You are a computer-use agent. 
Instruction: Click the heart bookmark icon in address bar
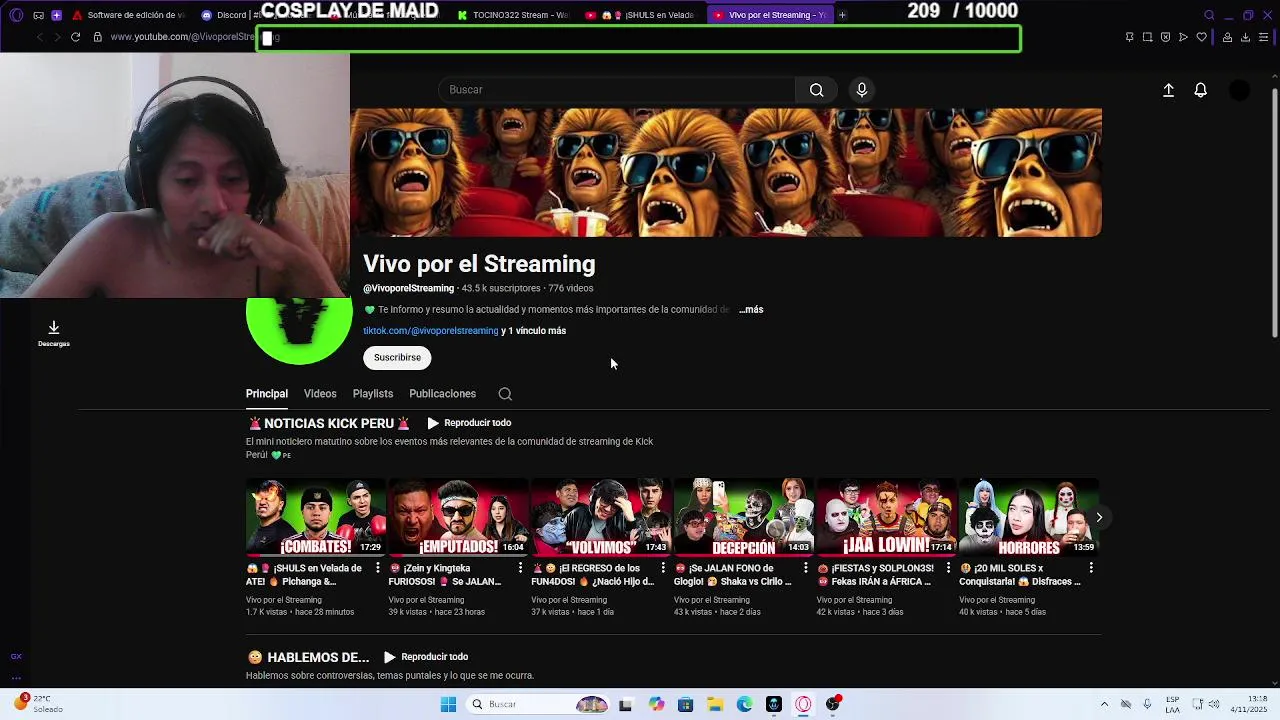pos(1202,37)
